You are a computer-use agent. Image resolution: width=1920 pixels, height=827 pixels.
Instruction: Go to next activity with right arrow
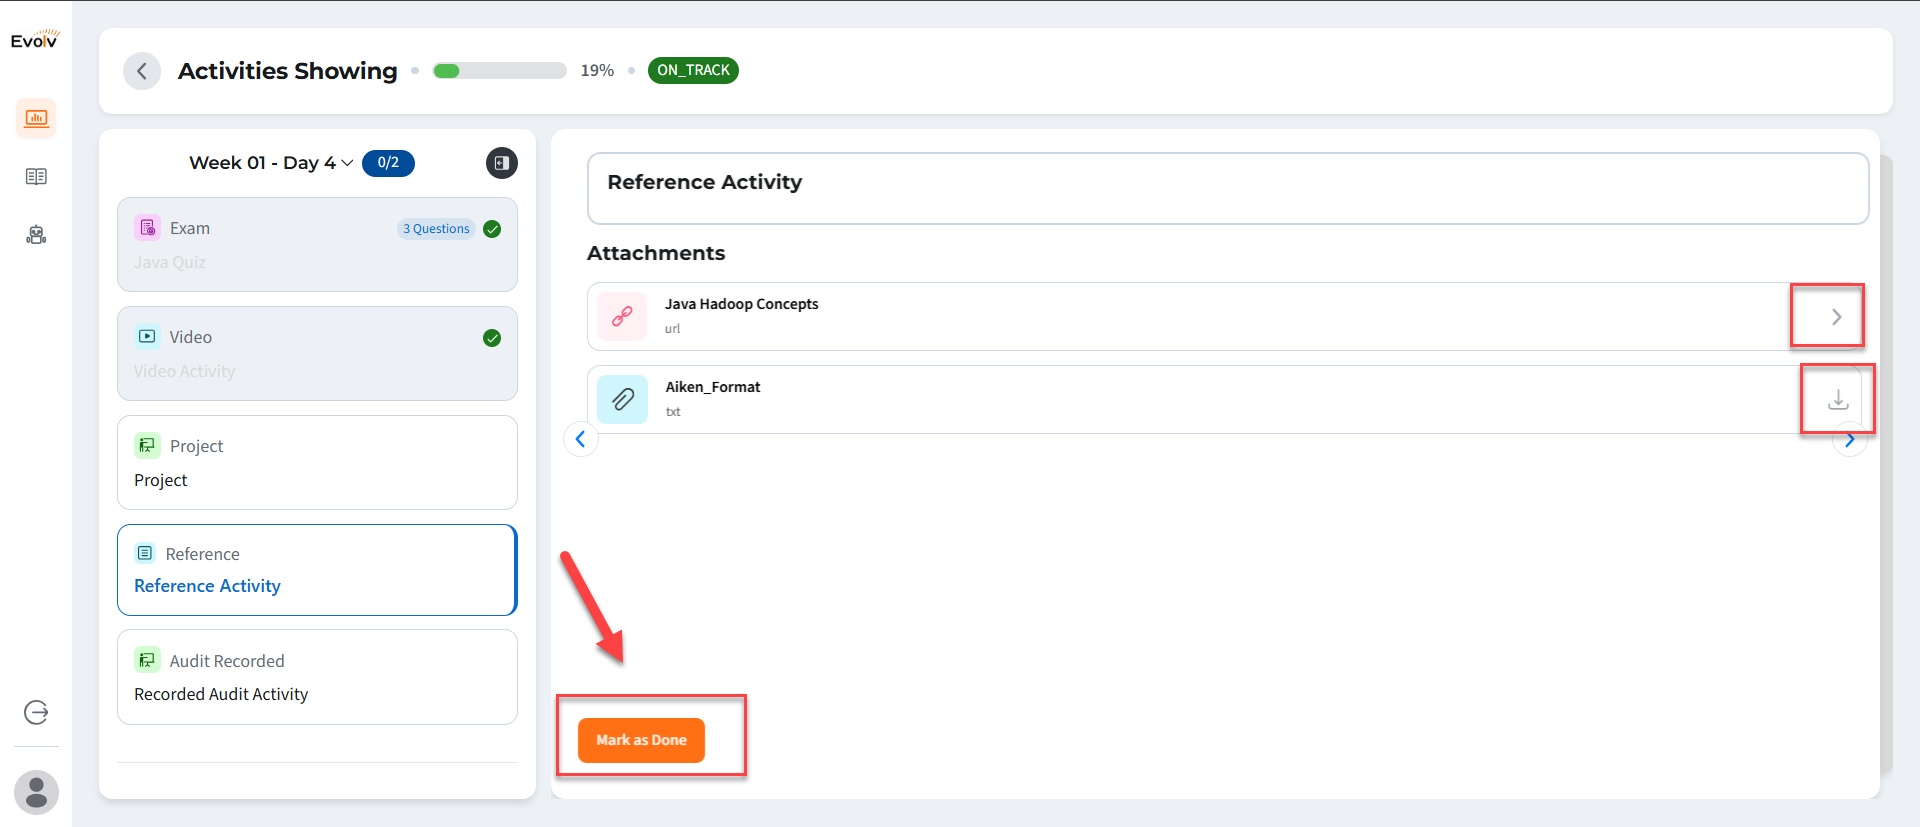(x=1850, y=440)
